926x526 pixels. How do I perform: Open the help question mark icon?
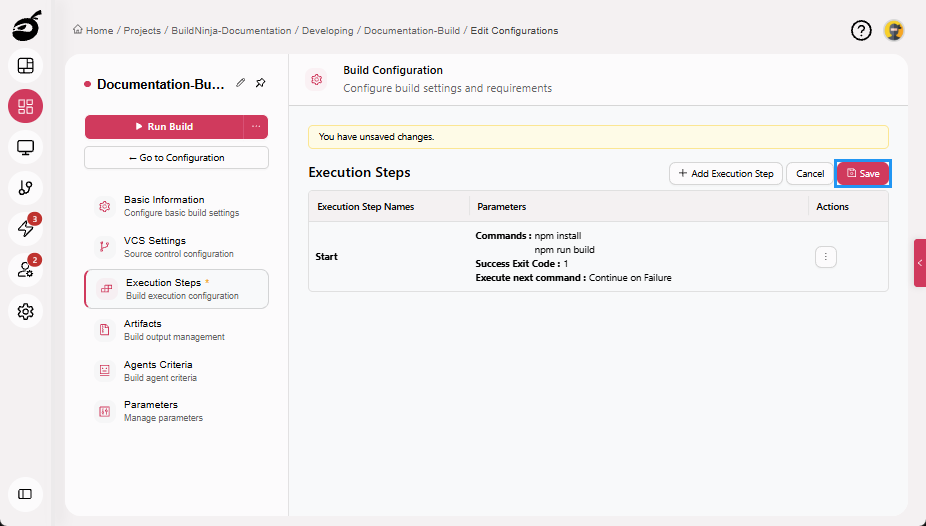tap(861, 31)
